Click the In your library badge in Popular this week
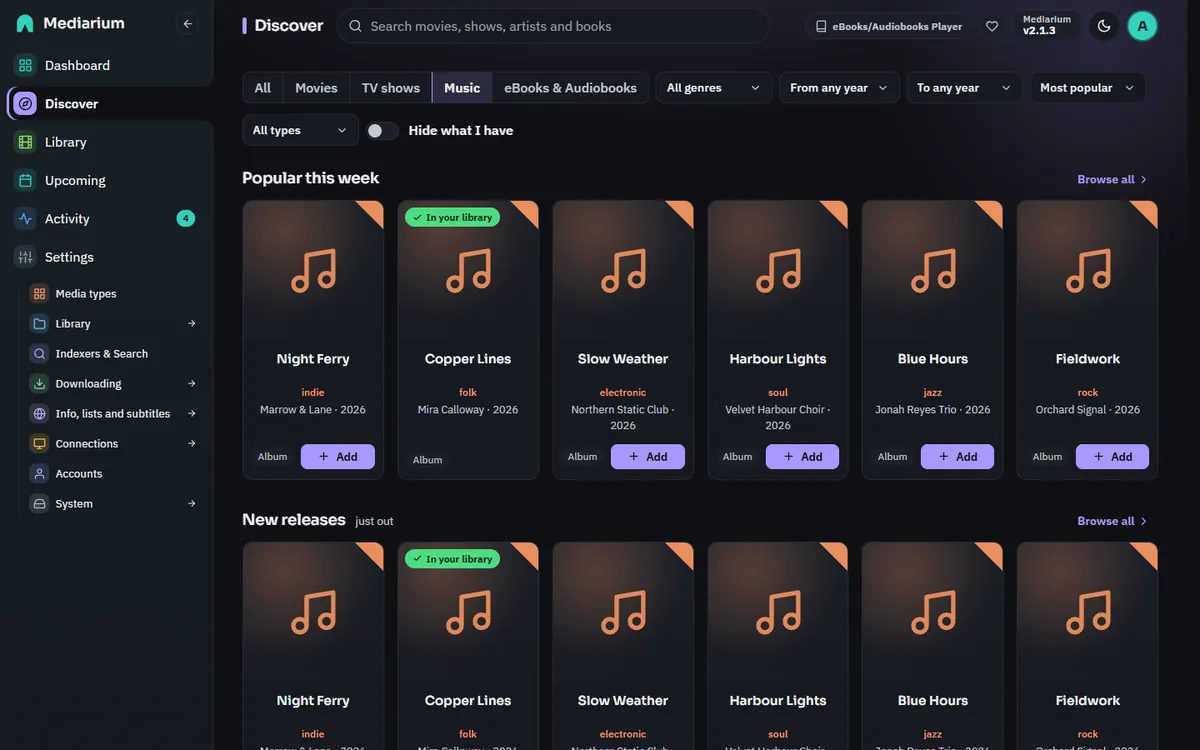 (453, 217)
